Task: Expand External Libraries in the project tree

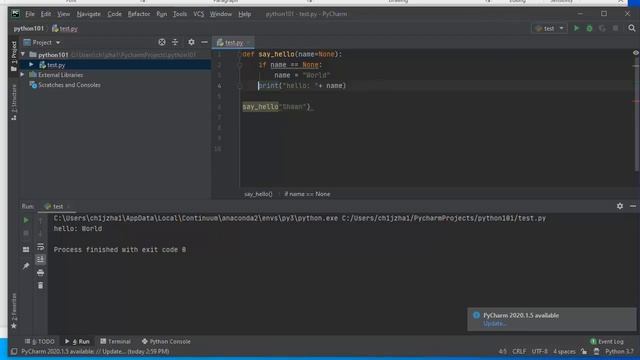Action: [x=23, y=75]
